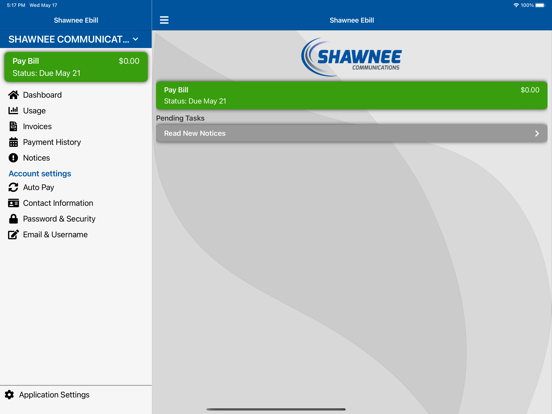Click the Account settings heading

40,174
